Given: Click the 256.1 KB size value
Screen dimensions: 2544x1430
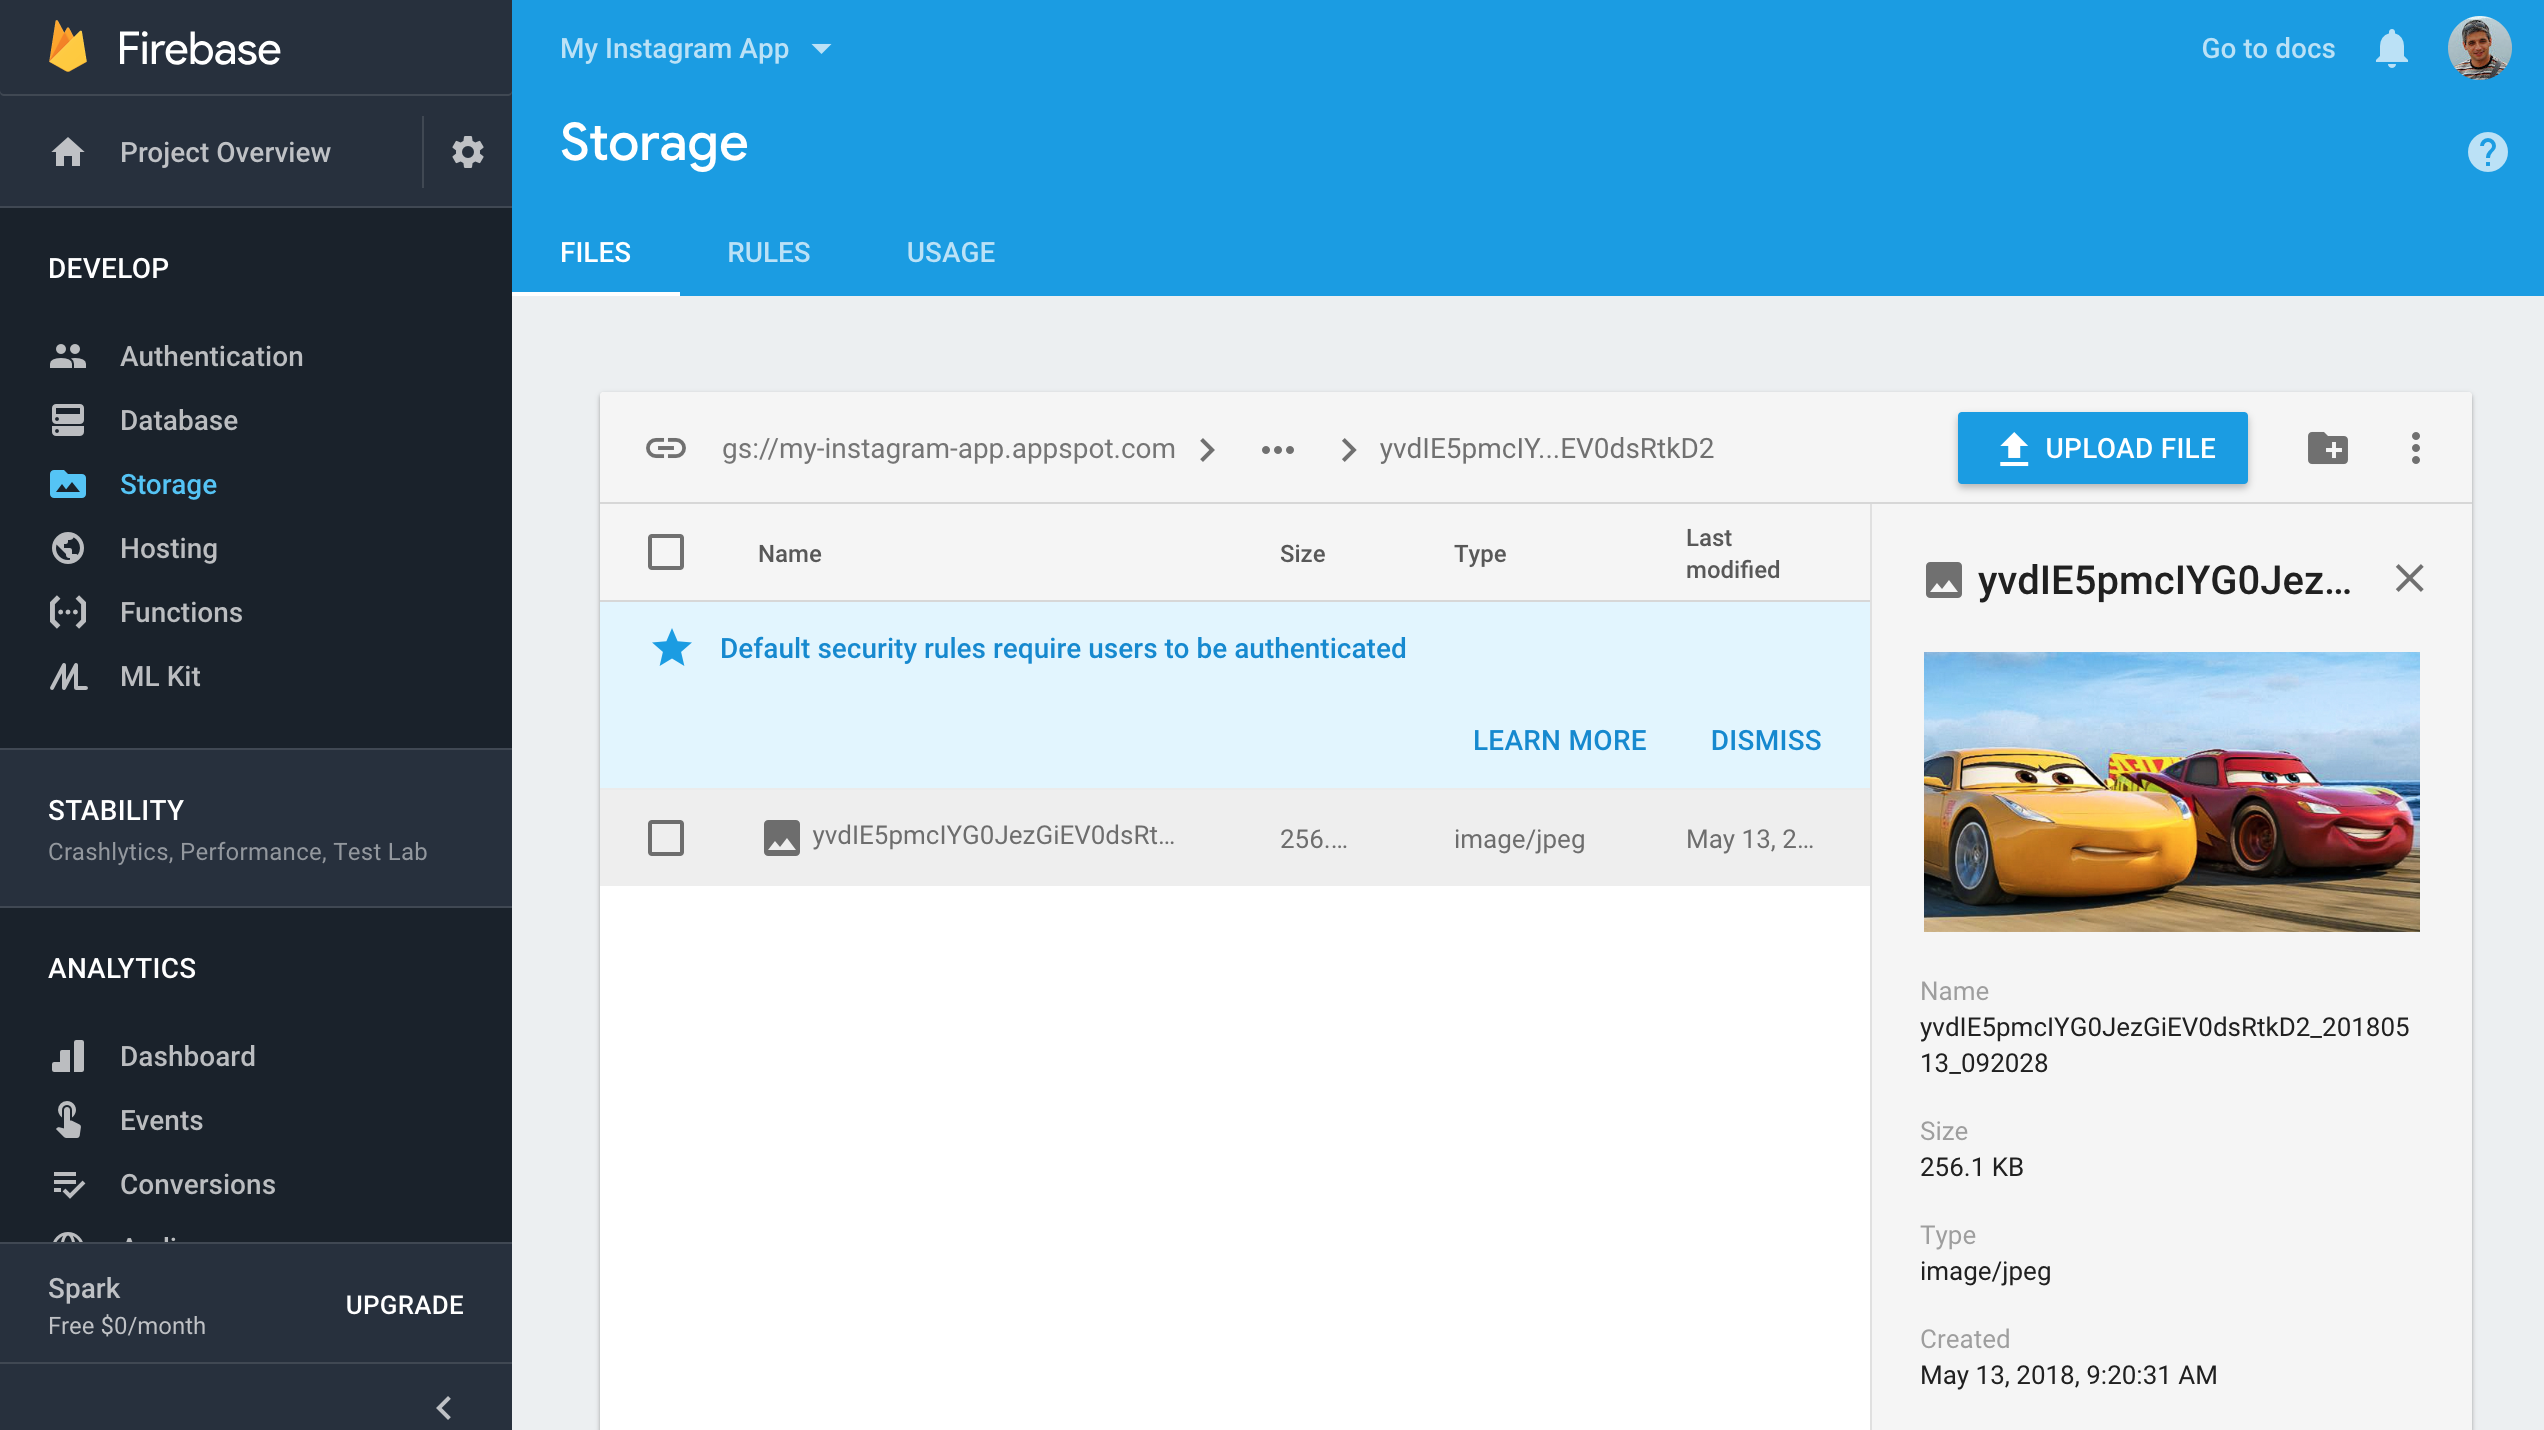Looking at the screenshot, I should (1972, 1167).
